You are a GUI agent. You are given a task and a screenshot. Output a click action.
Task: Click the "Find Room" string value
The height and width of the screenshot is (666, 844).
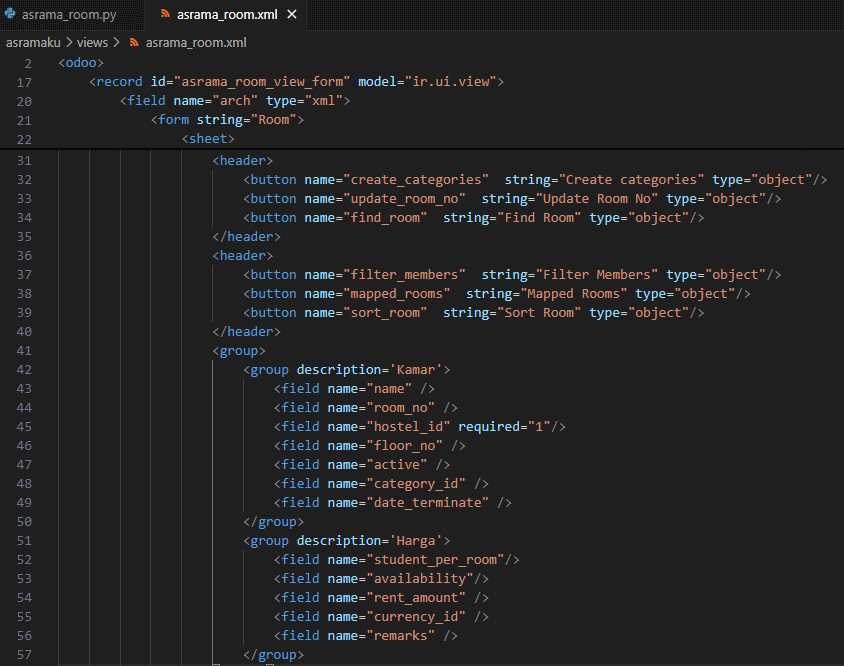[539, 218]
